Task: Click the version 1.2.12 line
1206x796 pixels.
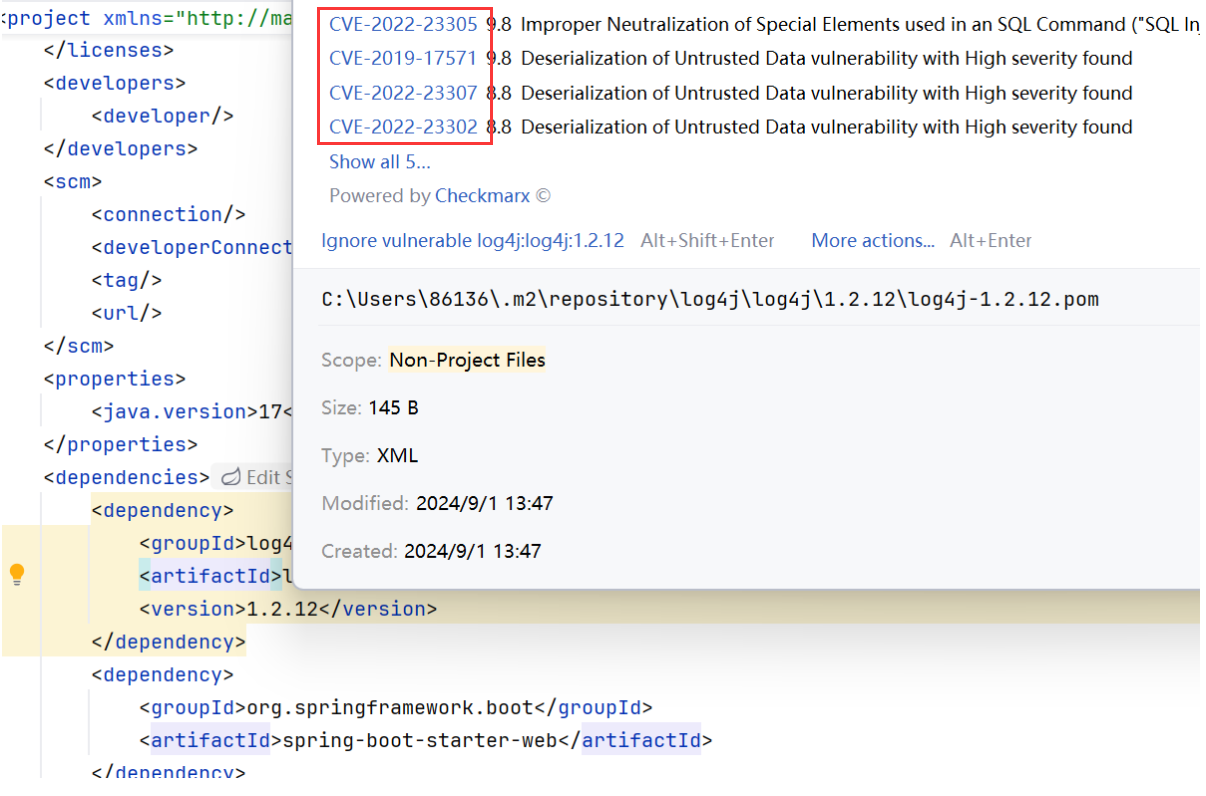Action: [x=288, y=609]
